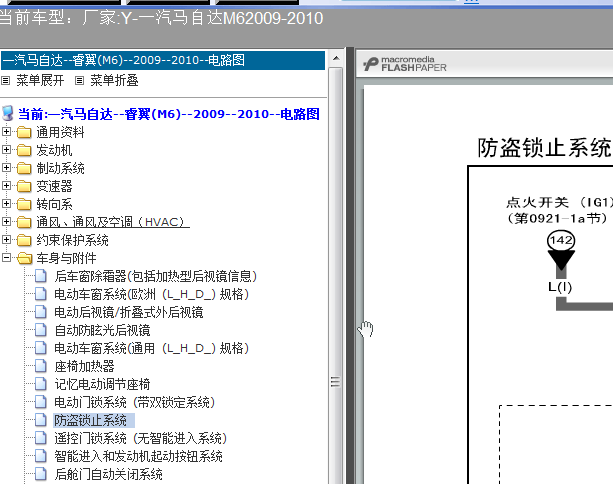Open 后舱门自动关闭系统 diagram

pyautogui.click(x=108, y=474)
